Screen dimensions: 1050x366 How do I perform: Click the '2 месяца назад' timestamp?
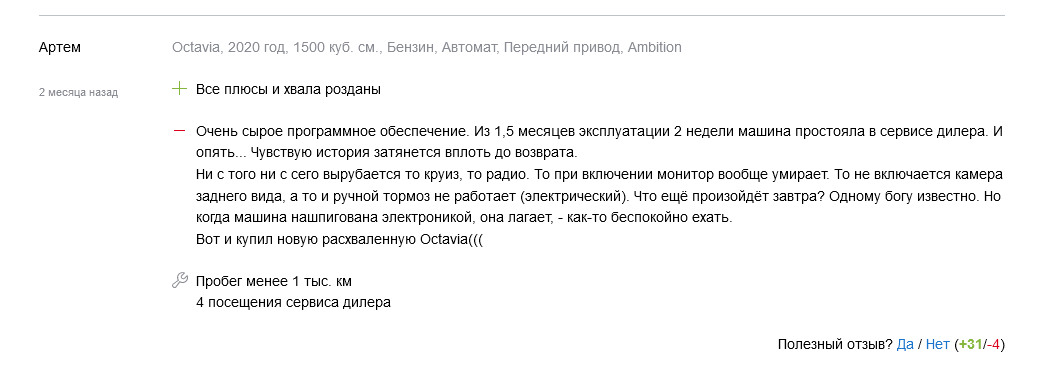click(78, 93)
